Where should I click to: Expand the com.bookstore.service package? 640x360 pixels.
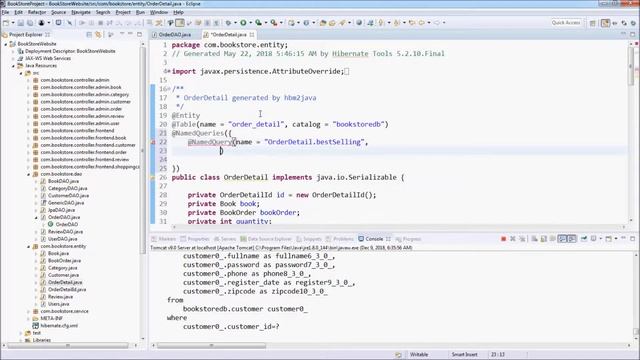pyautogui.click(x=29, y=311)
